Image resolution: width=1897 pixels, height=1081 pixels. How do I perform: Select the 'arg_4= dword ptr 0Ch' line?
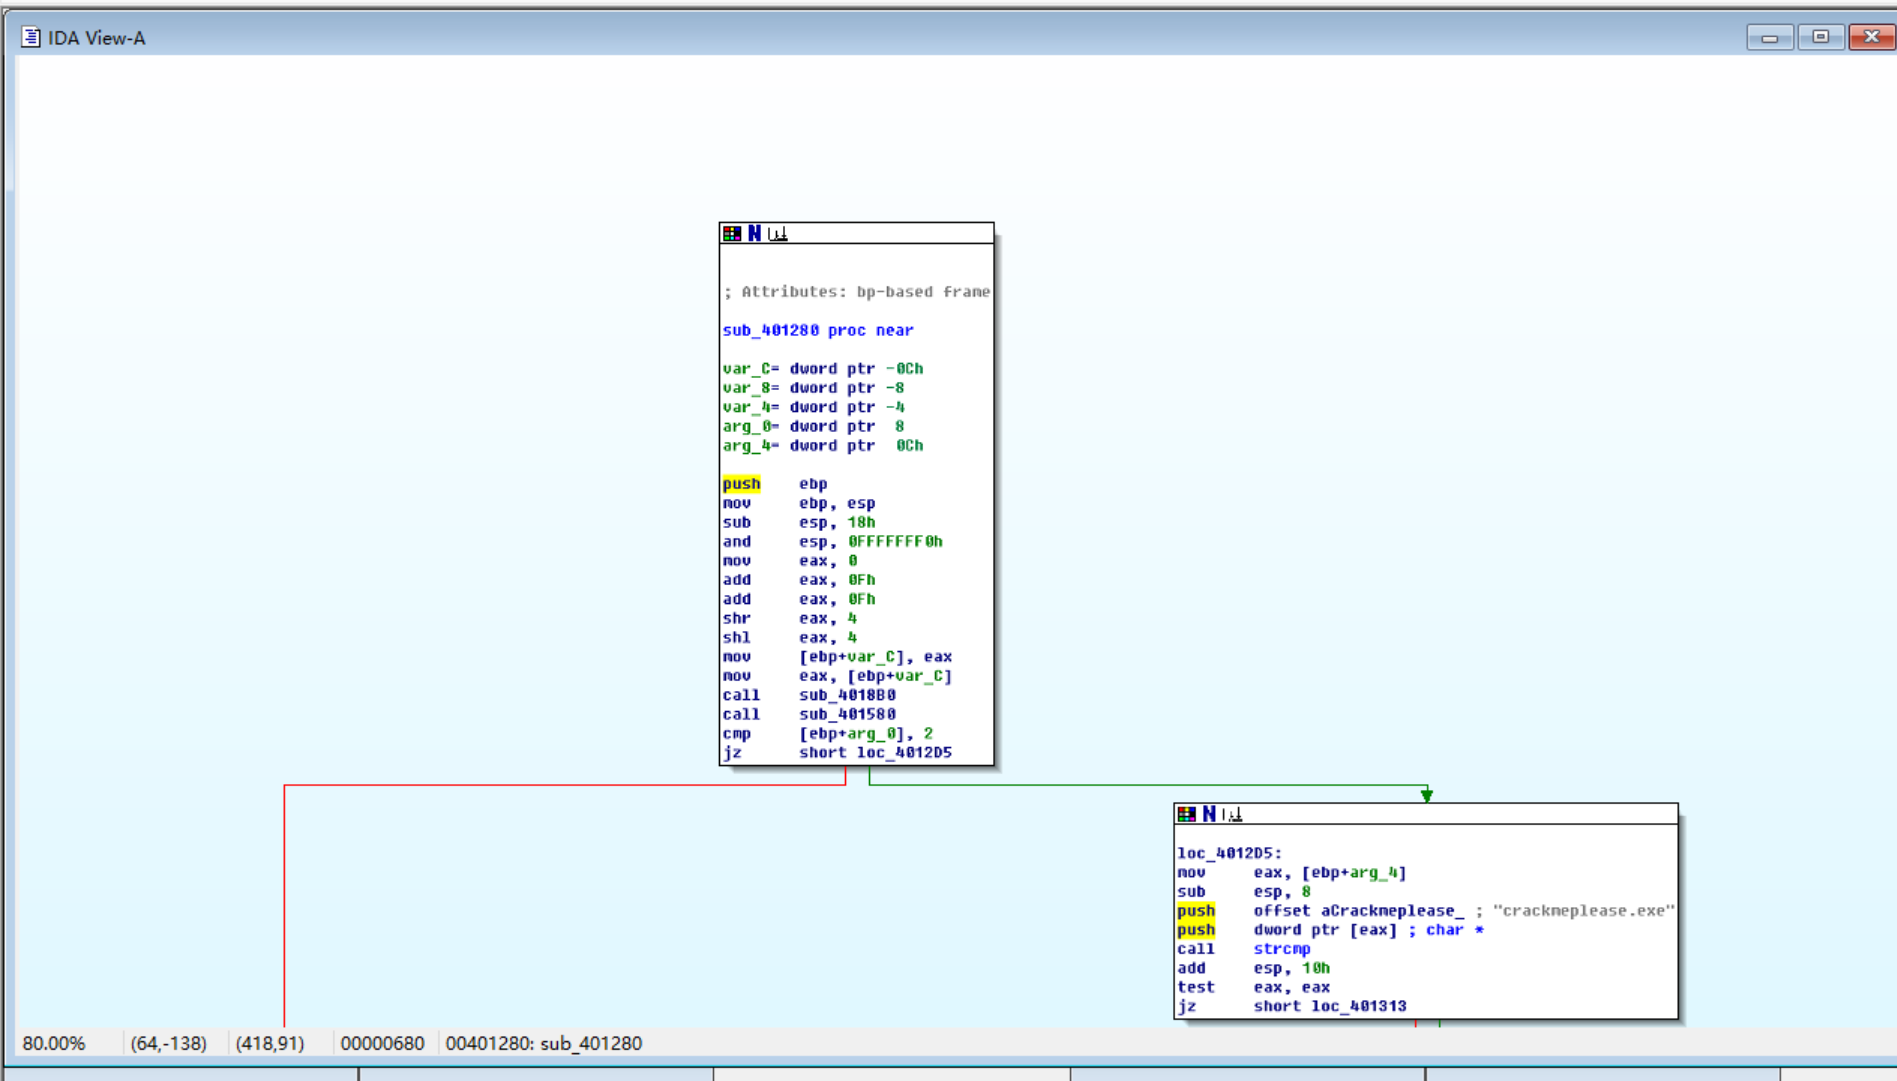pos(823,446)
